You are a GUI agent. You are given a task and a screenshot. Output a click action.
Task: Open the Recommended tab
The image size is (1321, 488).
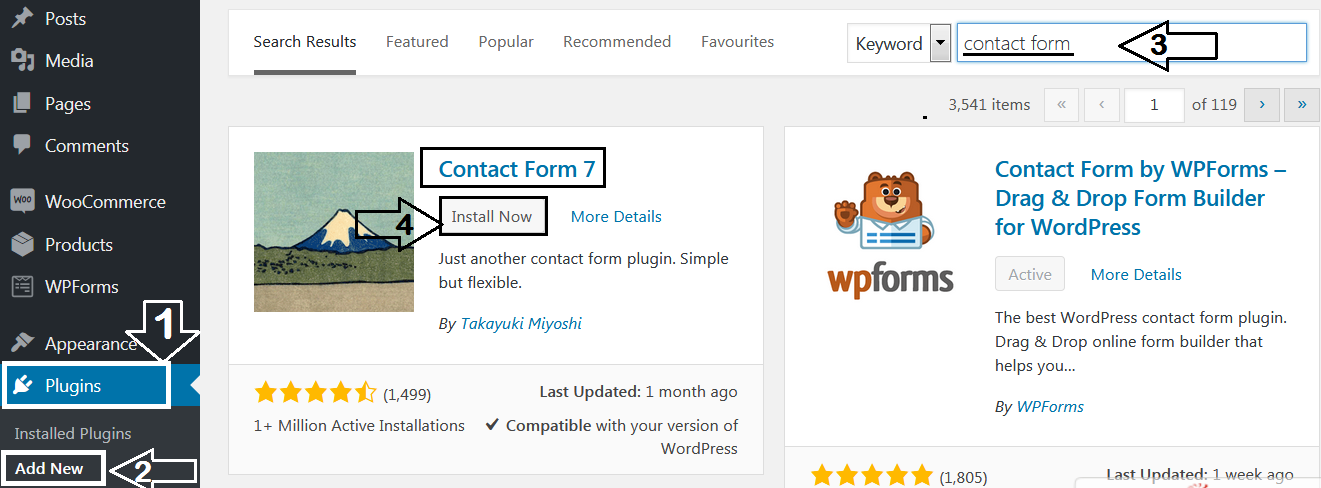click(x=617, y=42)
